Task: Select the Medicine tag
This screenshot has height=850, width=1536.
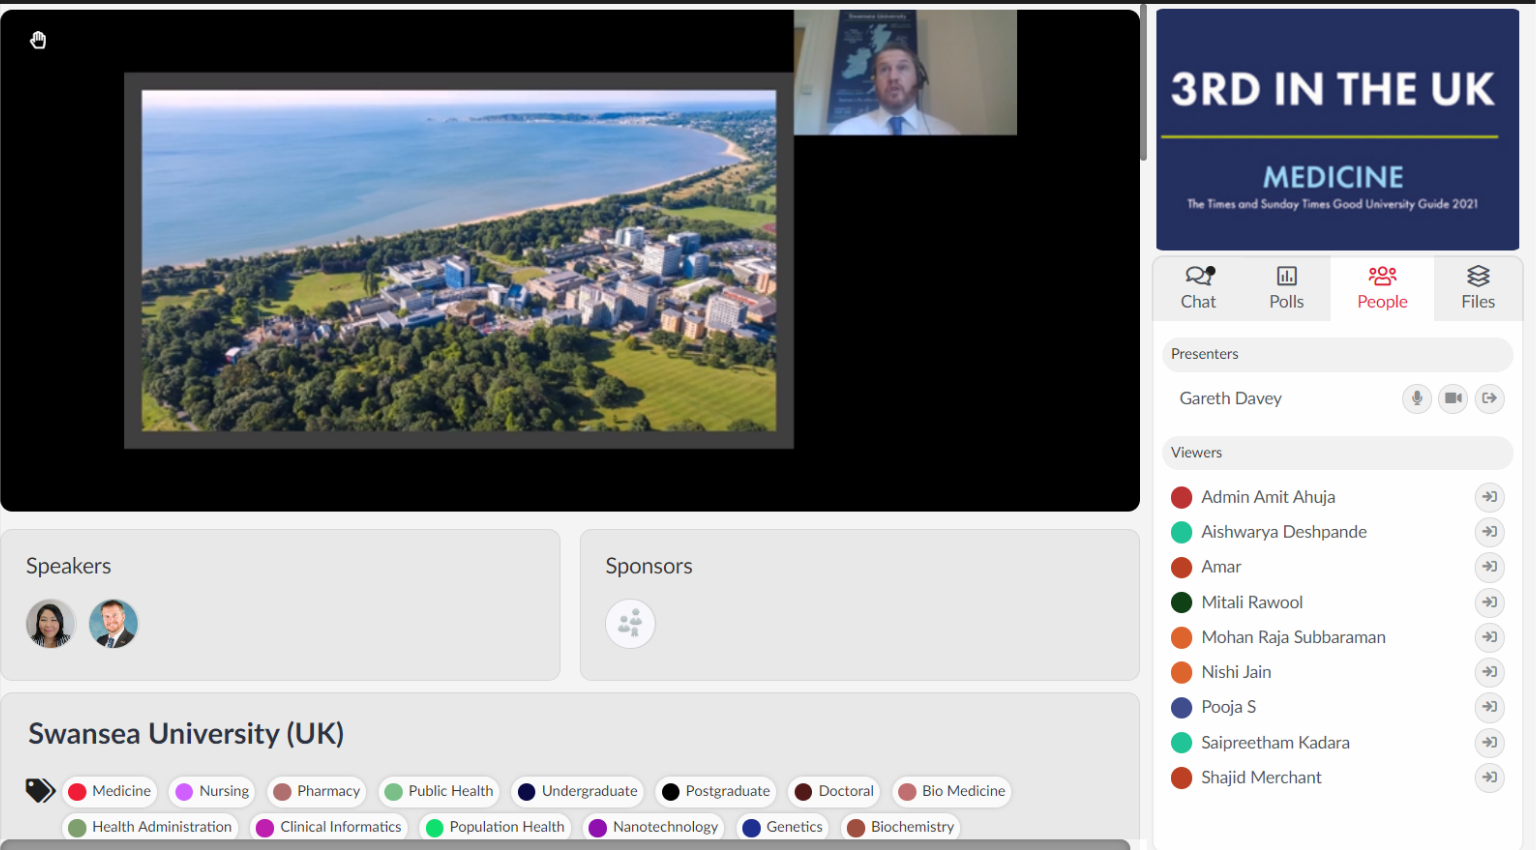Action: click(110, 791)
